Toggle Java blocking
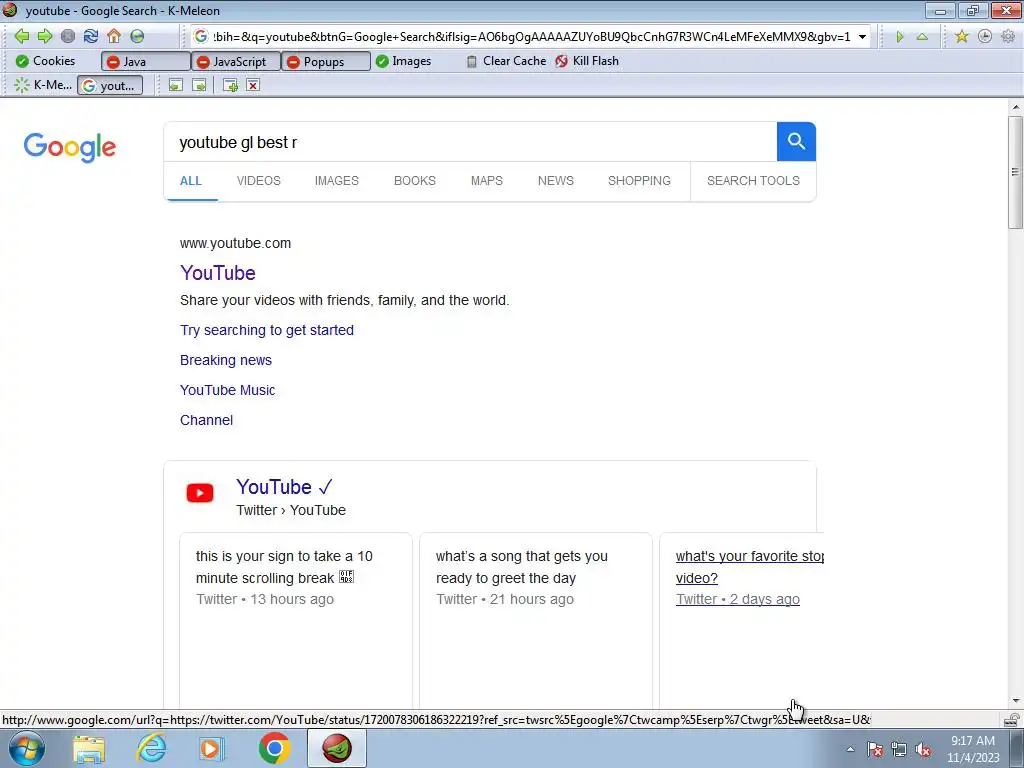The image size is (1024, 768). (x=146, y=61)
